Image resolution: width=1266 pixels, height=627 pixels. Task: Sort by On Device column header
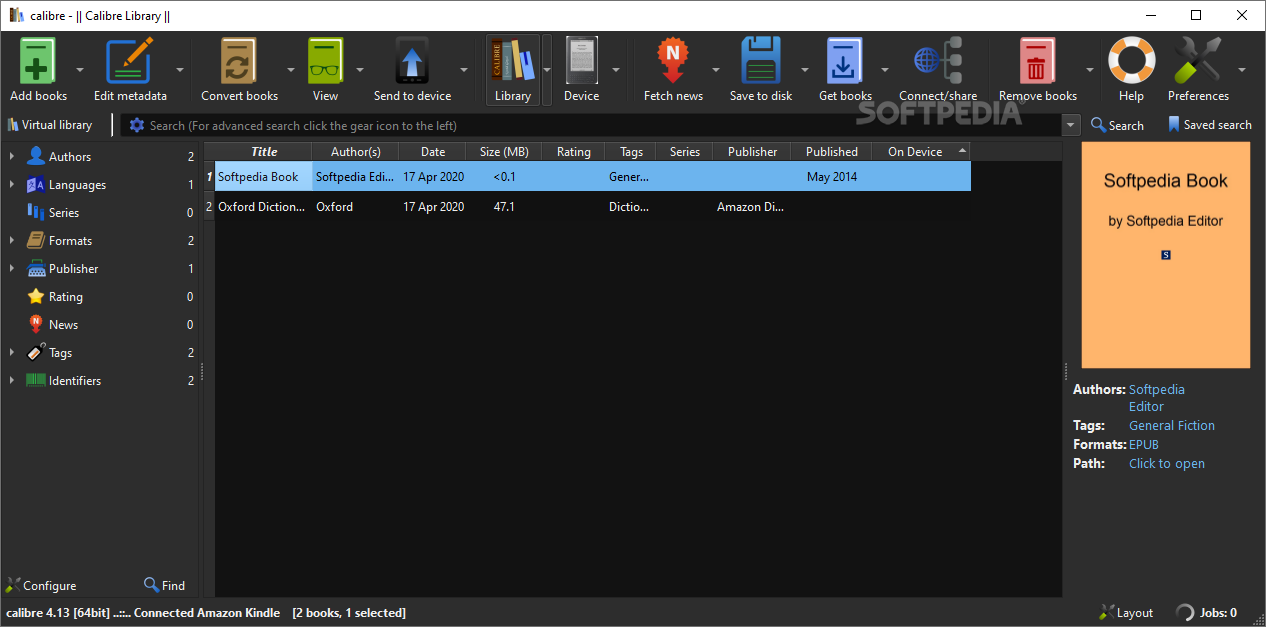pos(921,152)
